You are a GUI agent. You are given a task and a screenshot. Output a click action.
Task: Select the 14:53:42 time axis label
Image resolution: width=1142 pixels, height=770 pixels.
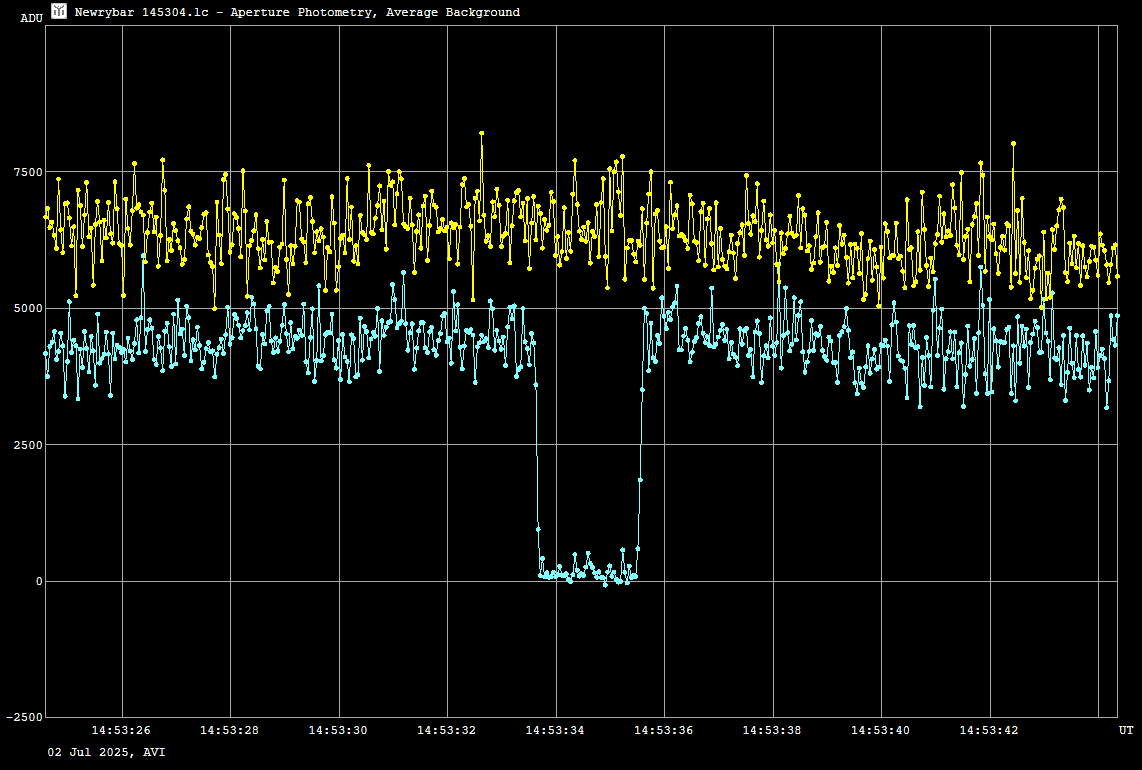coord(990,730)
